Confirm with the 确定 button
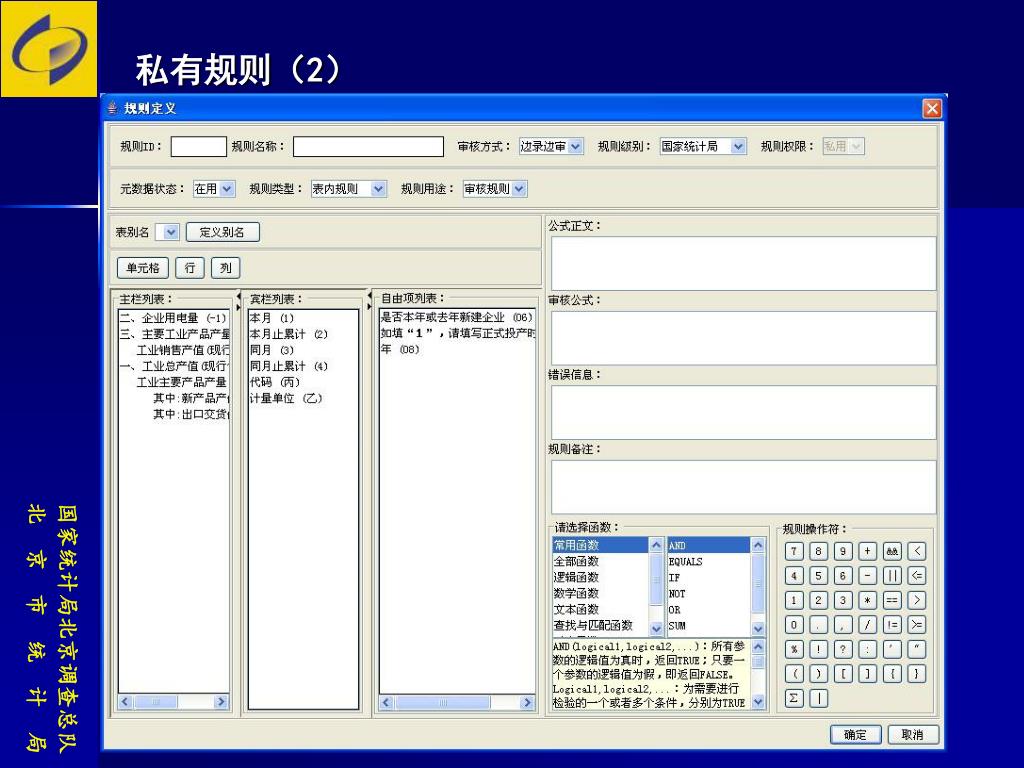The image size is (1024, 768). pyautogui.click(x=856, y=735)
